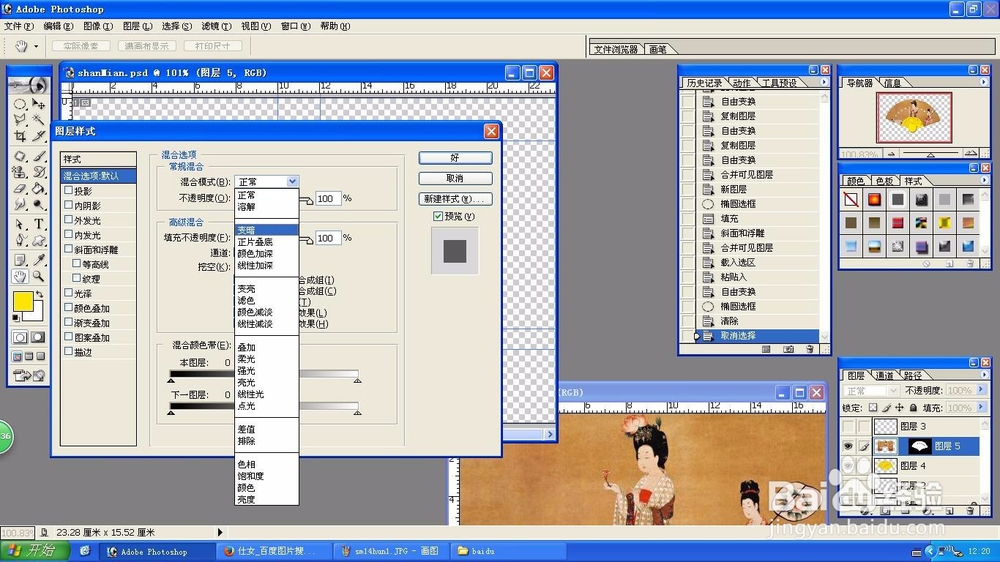
Task: Open the baidu folder taskbar item
Action: (508, 551)
